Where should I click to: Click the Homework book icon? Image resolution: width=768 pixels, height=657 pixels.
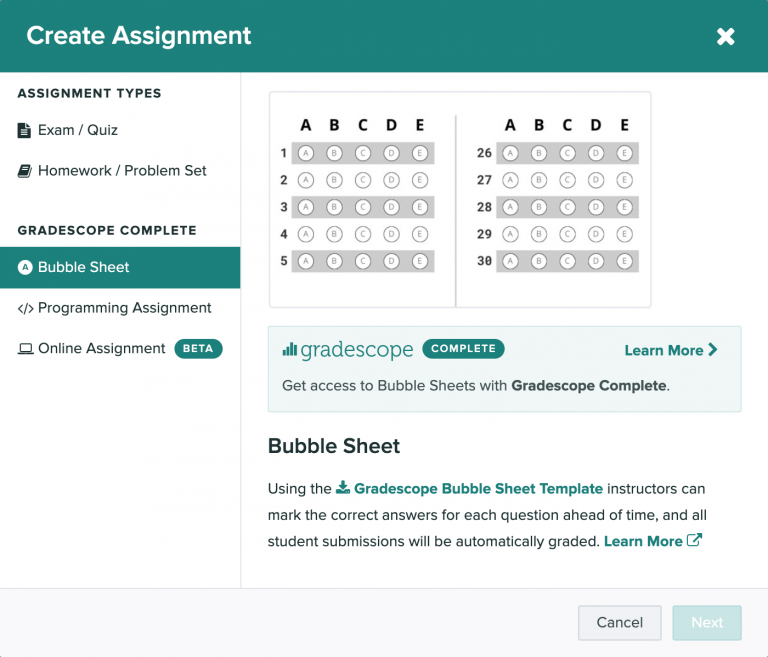[x=24, y=171]
